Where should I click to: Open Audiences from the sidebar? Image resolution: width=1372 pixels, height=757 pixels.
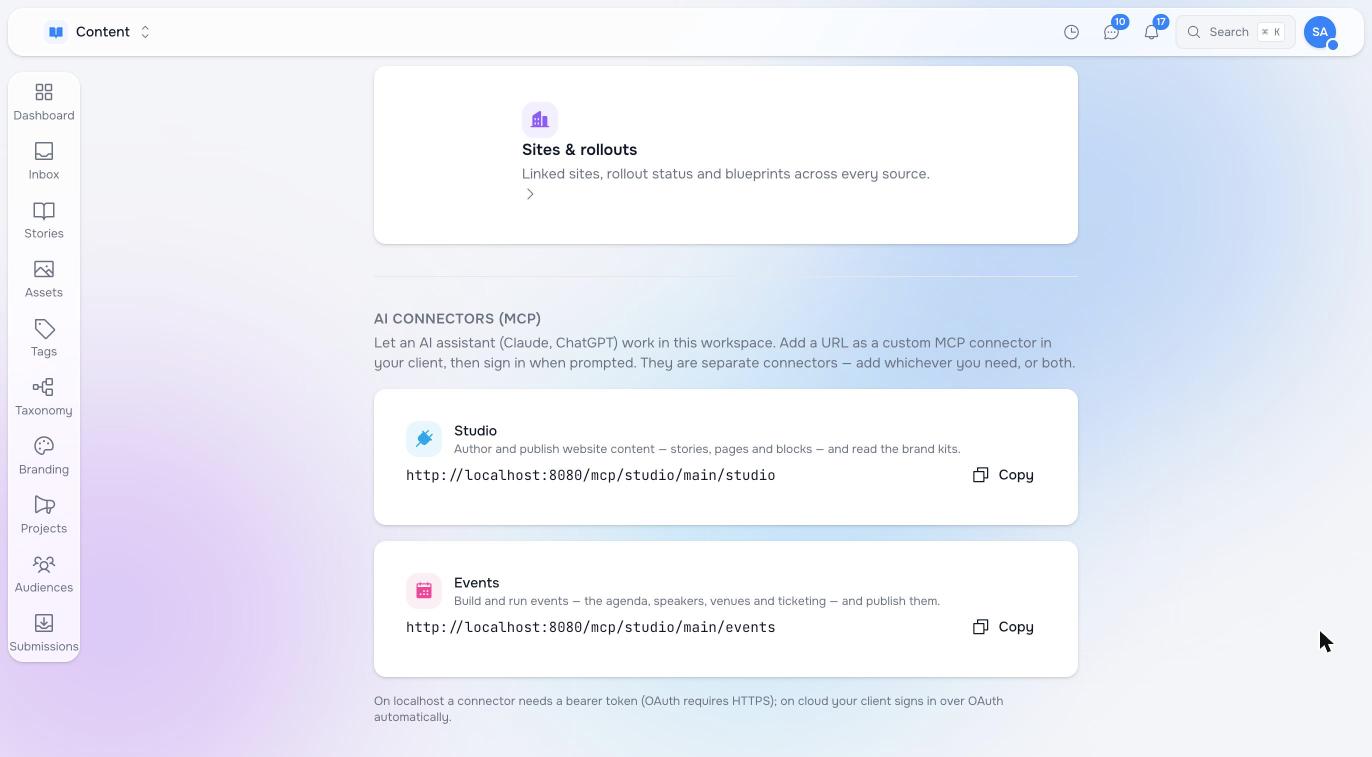(x=44, y=575)
